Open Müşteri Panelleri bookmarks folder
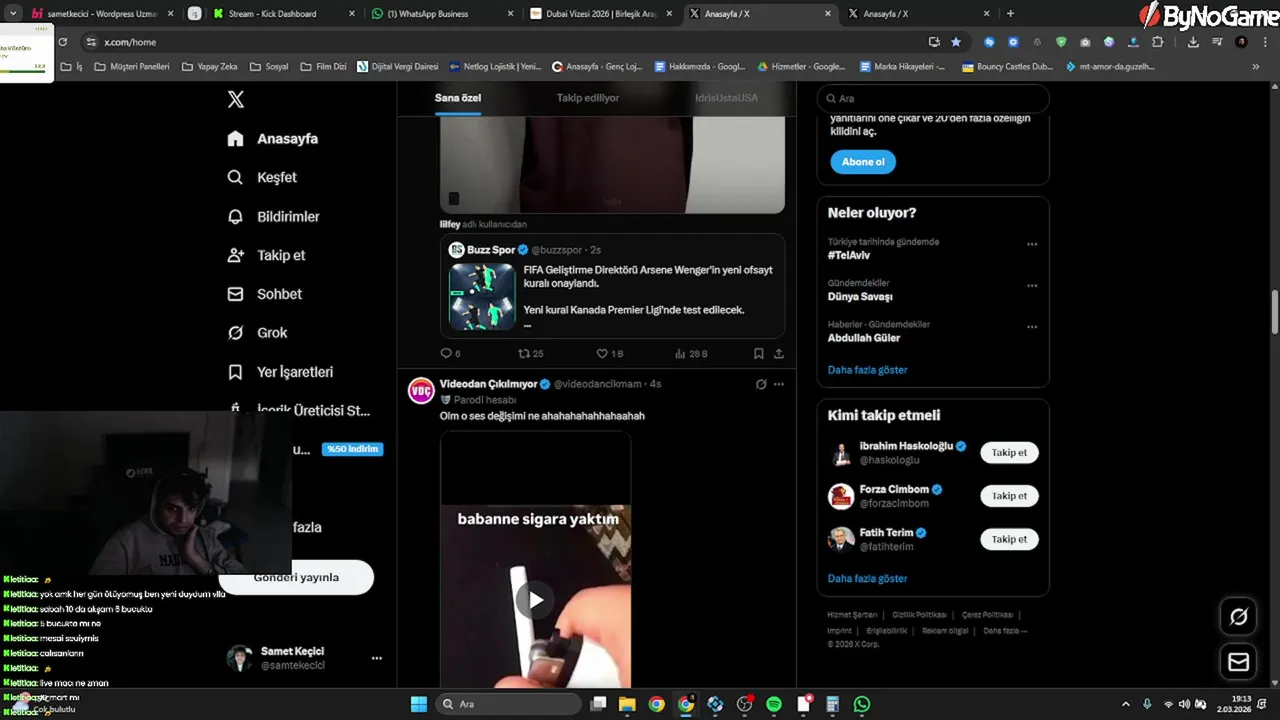The height and width of the screenshot is (720, 1280). (132, 67)
